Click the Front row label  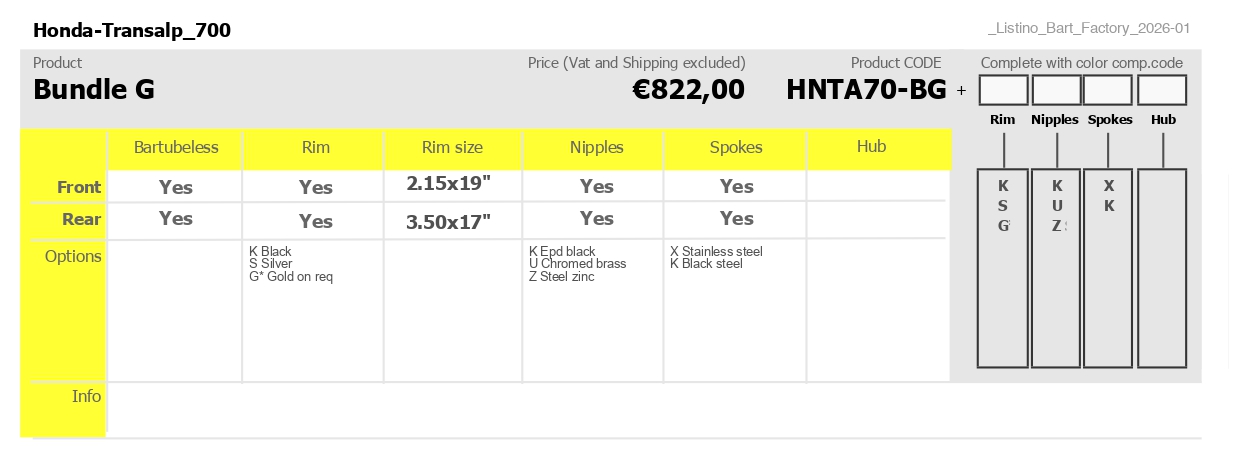tap(79, 187)
